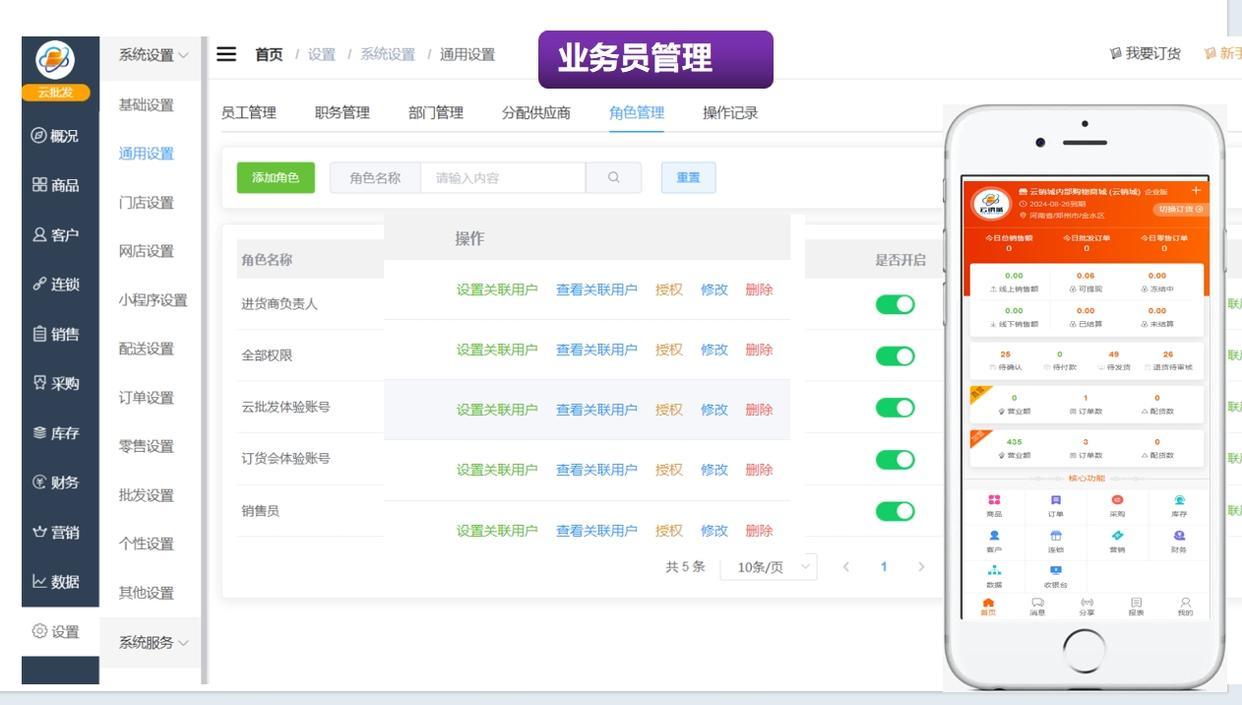The width and height of the screenshot is (1242, 705).
Task: Focus the 角色名称 search input field
Action: tap(502, 178)
